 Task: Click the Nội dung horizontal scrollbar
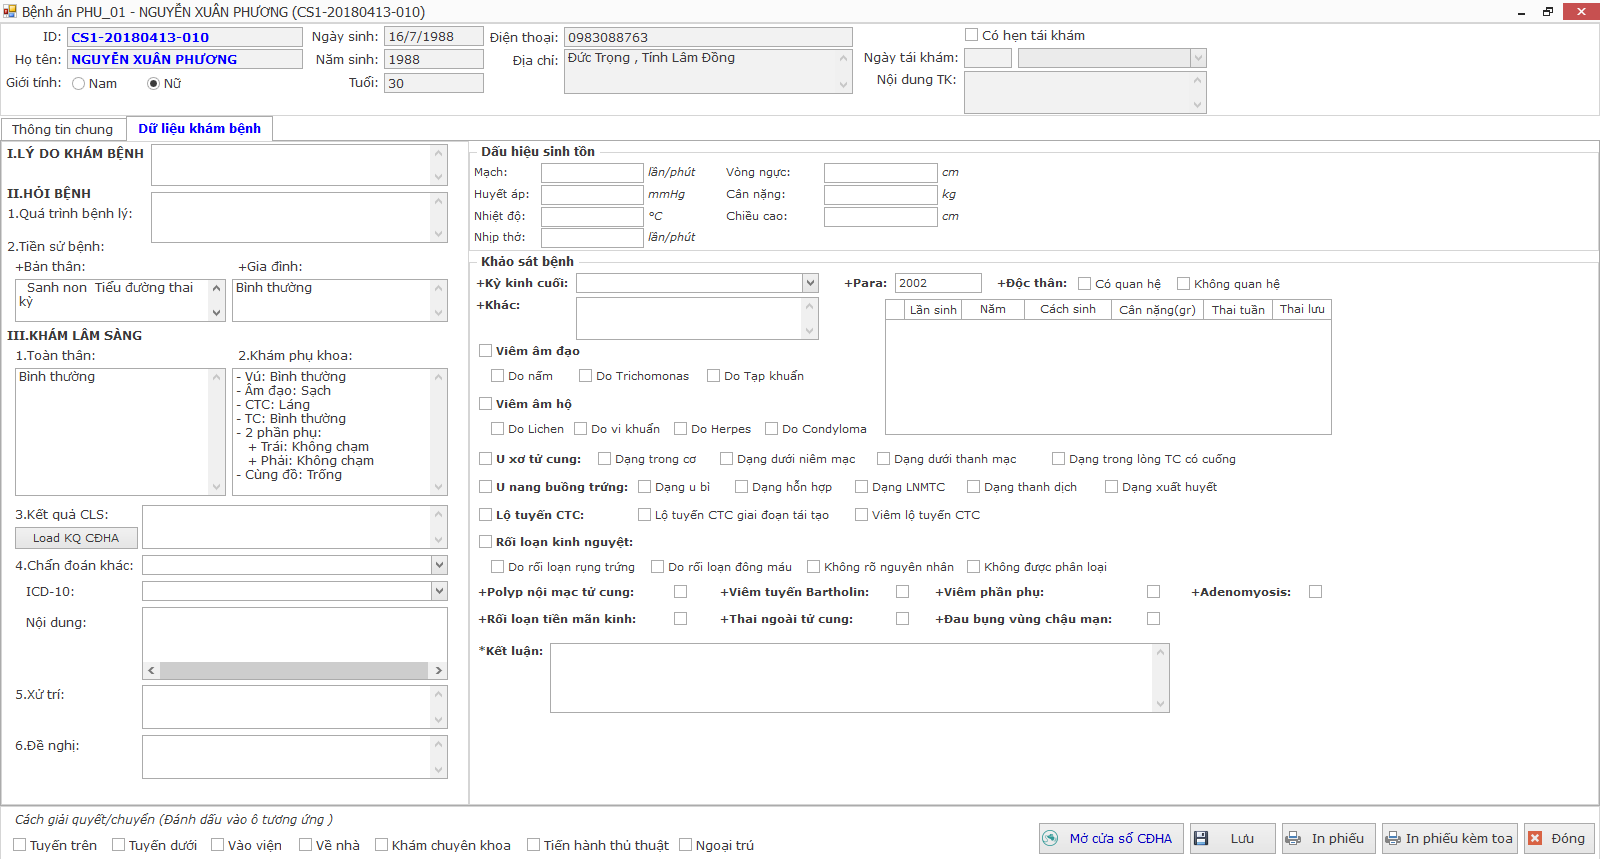(x=294, y=670)
